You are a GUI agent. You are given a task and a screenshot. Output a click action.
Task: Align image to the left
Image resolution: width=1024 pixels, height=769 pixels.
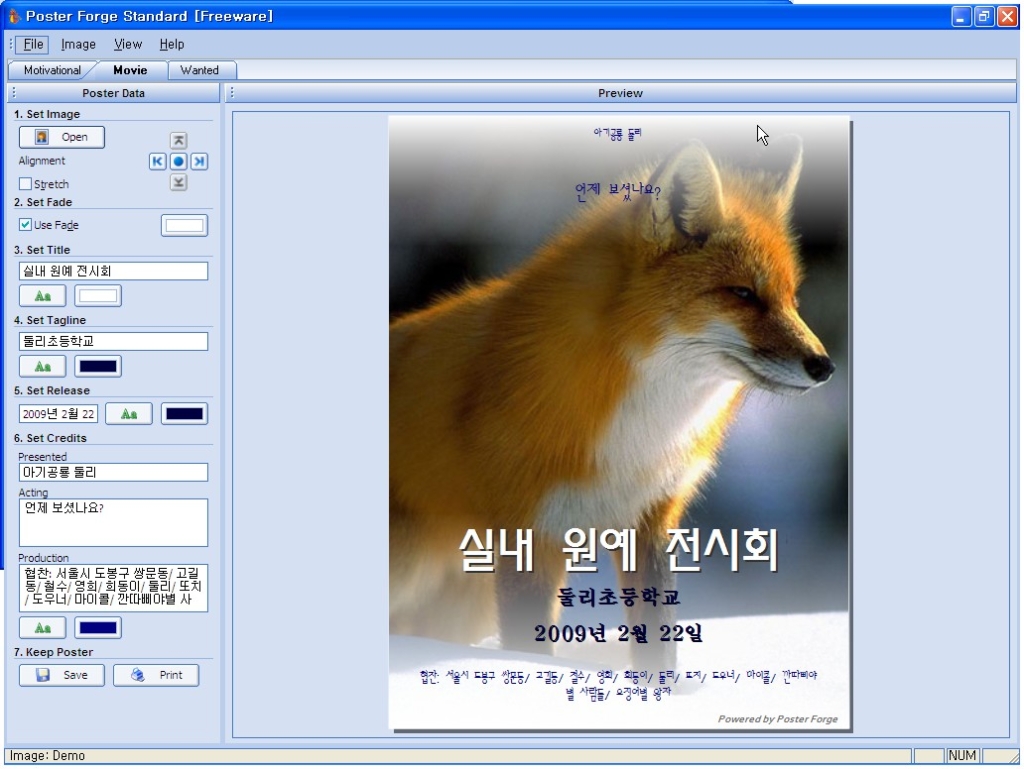point(157,161)
